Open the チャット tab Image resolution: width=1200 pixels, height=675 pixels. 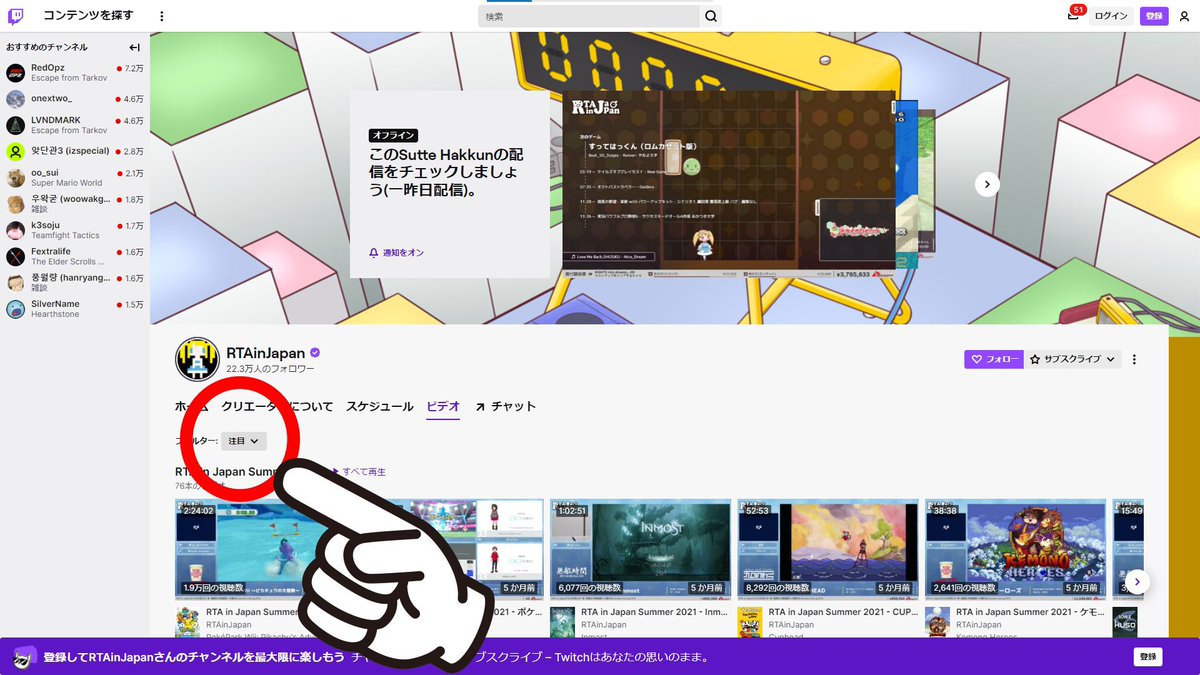coord(506,406)
